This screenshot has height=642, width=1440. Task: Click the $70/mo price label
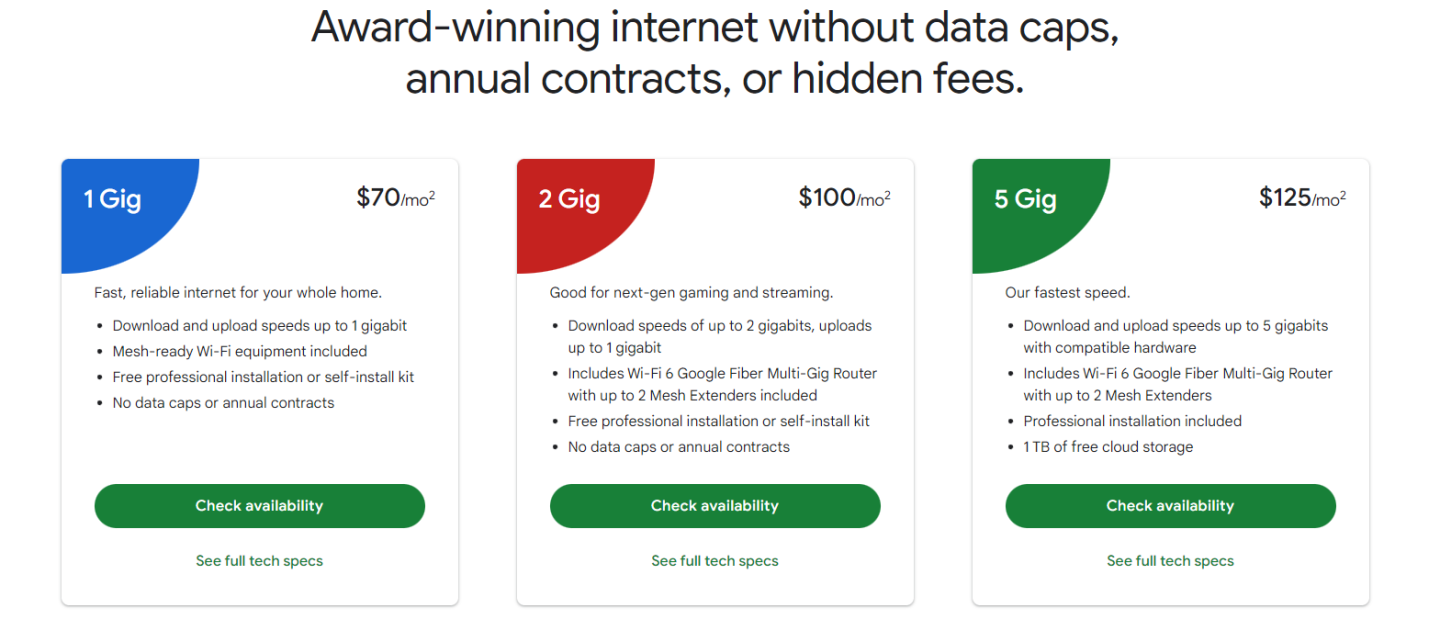click(x=395, y=197)
